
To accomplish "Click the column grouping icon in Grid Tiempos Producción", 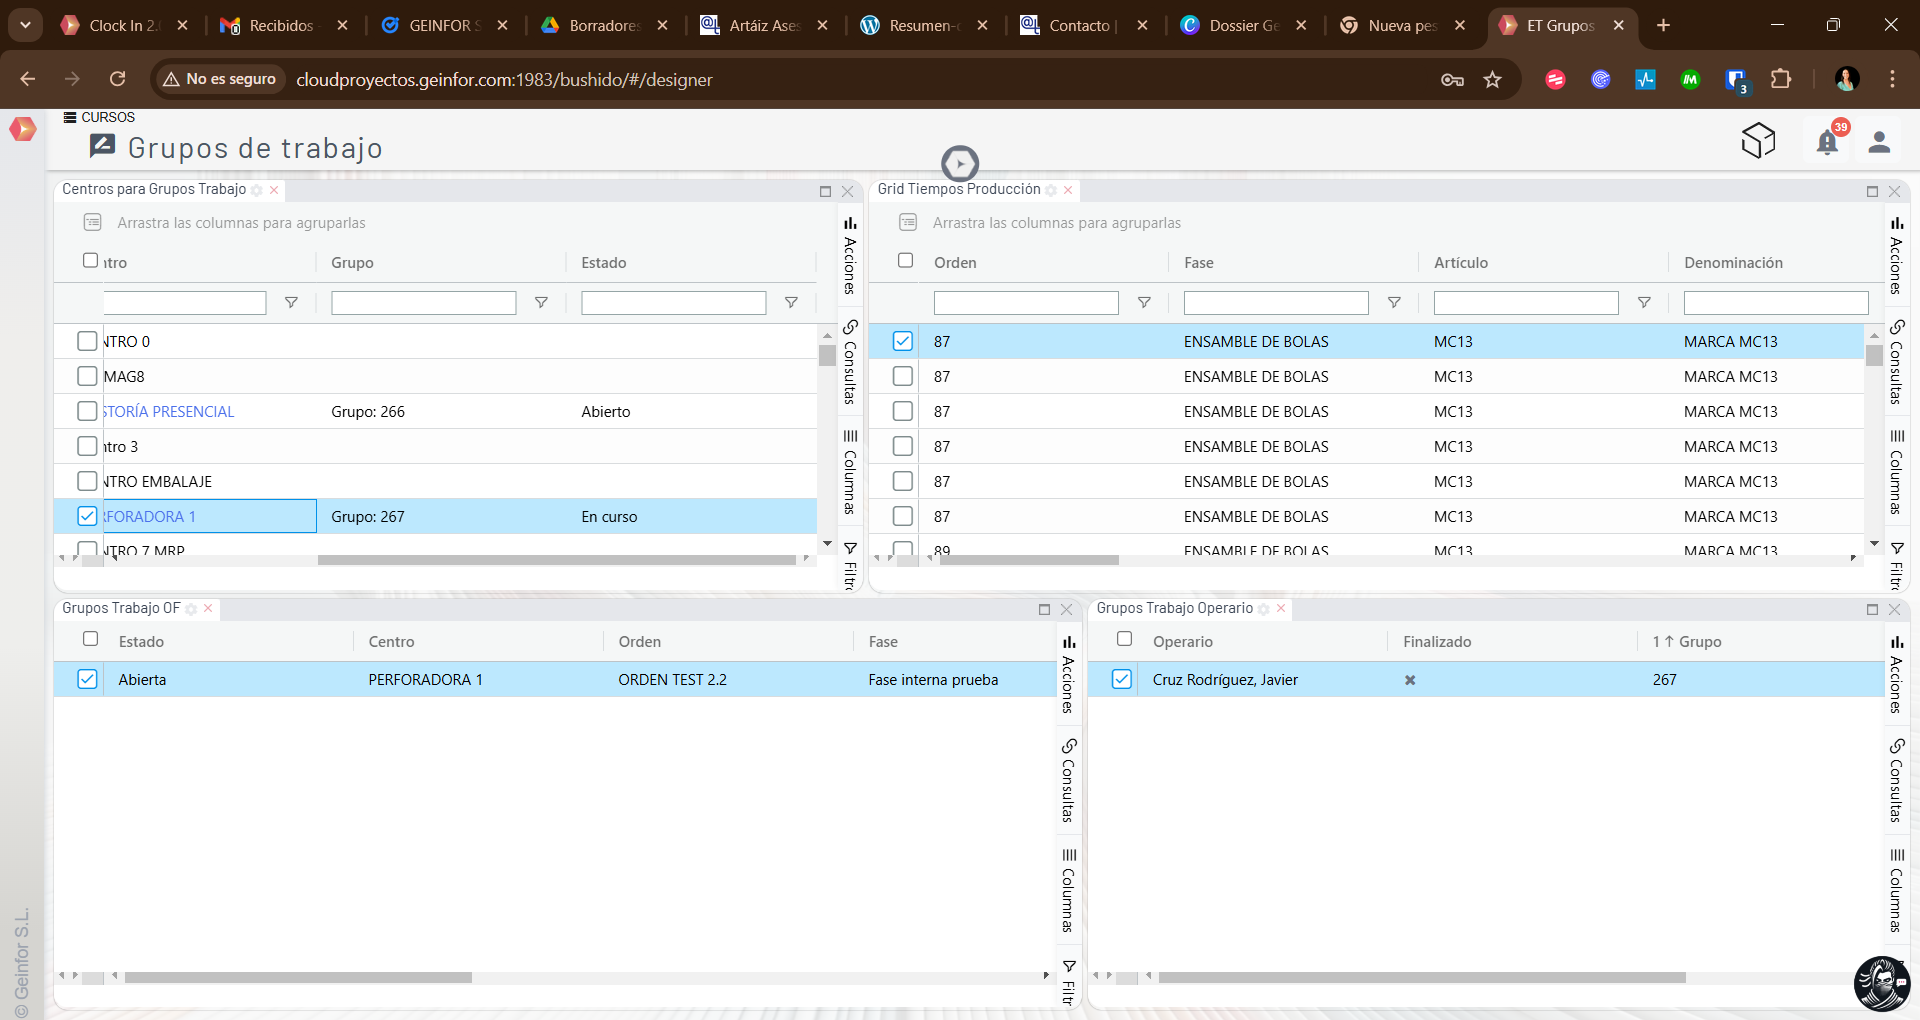I will [x=909, y=222].
